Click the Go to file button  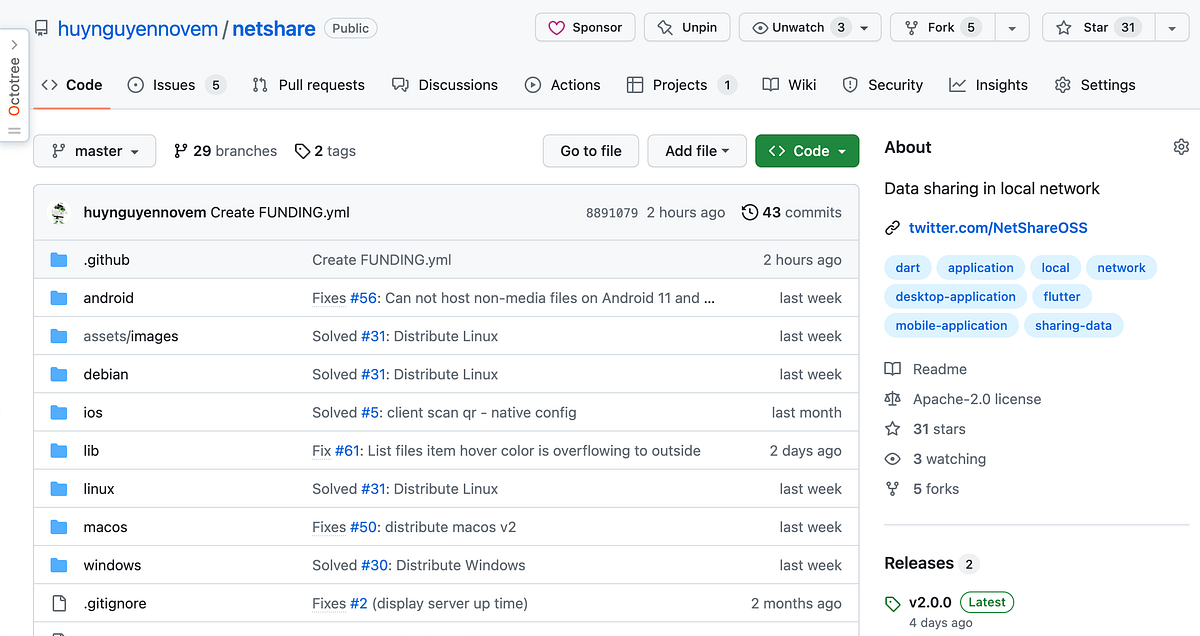591,151
